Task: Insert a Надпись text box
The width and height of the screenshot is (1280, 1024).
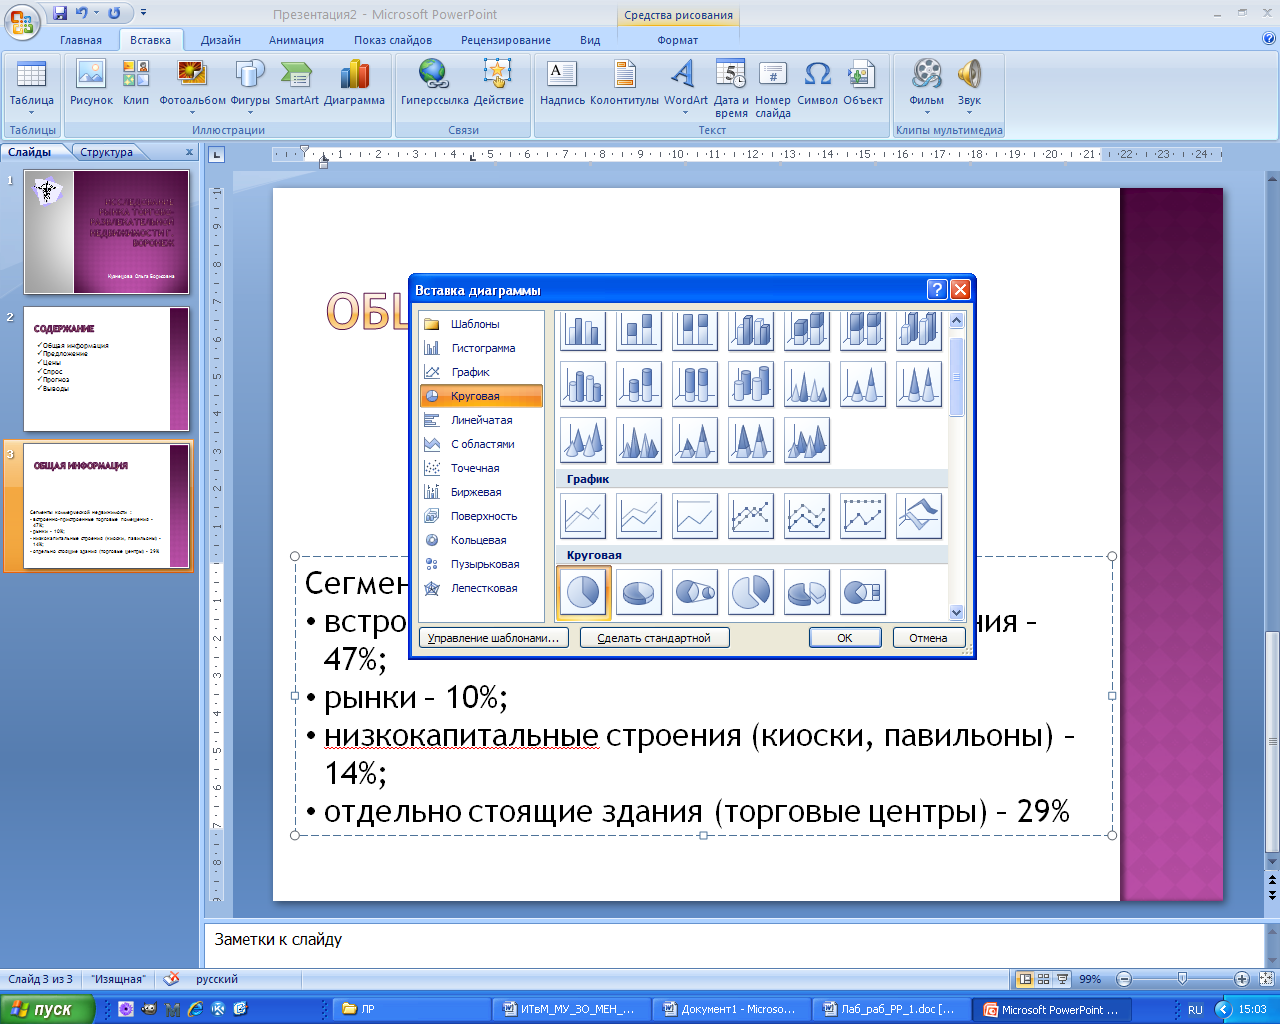Action: (x=562, y=84)
